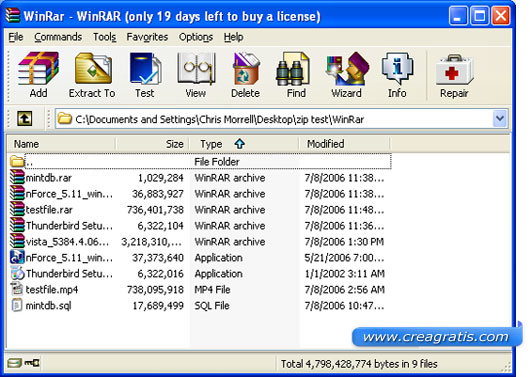Screen dimensions: 530x377
Task: Select the Thunderbird Setup WinRAR archive name
Action: coord(69,226)
